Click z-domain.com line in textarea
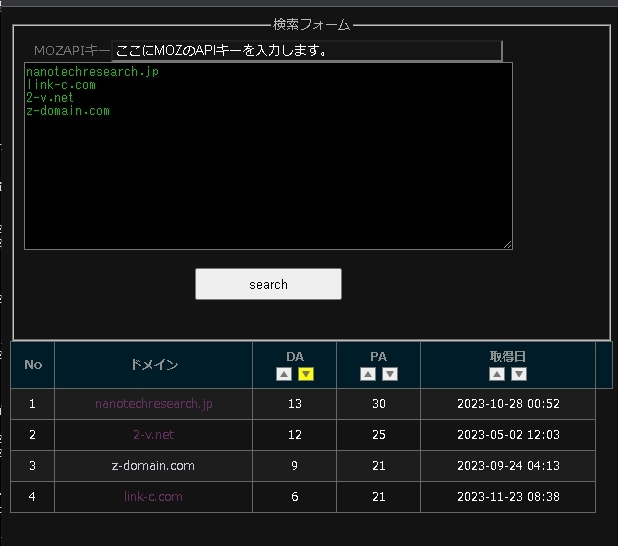 coord(68,111)
